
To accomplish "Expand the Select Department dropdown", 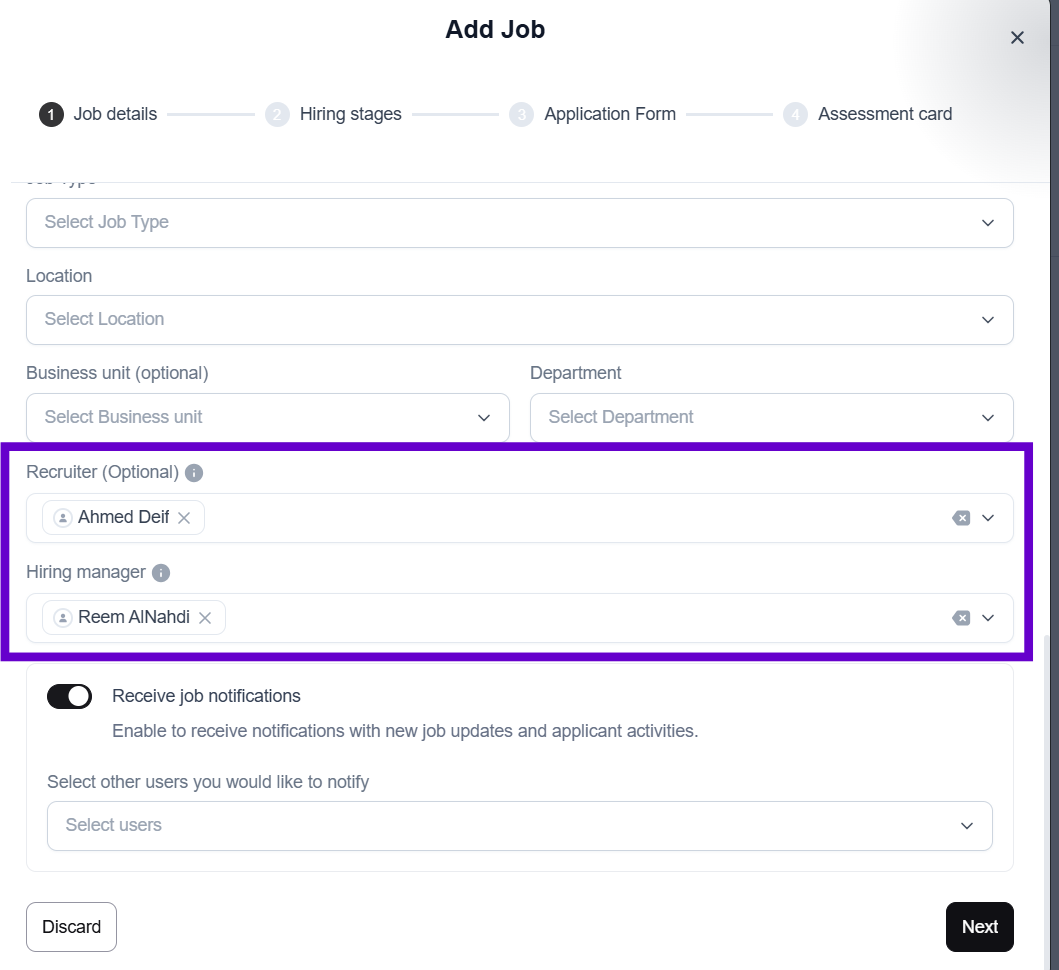I will point(771,417).
